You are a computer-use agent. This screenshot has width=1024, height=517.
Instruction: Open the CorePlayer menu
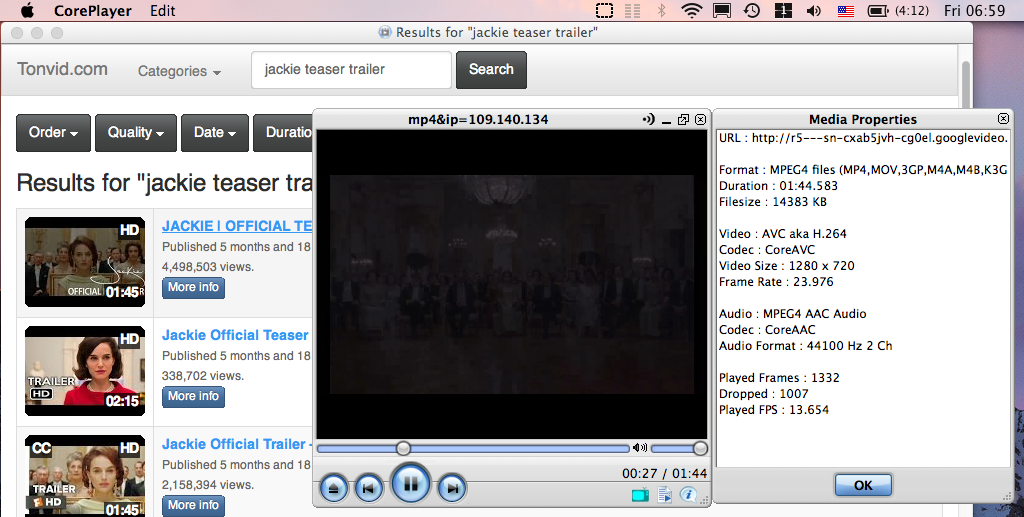tap(93, 10)
